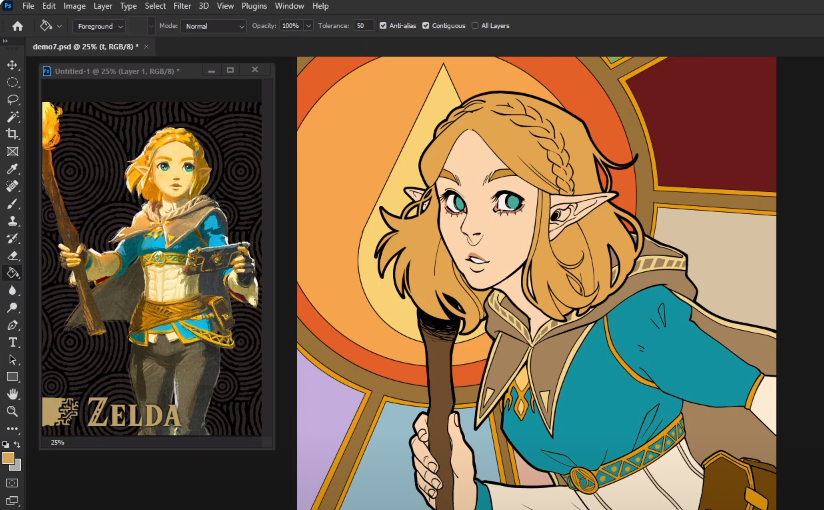The width and height of the screenshot is (824, 510).
Task: Select the Magic Wand tool
Action: pos(12,117)
